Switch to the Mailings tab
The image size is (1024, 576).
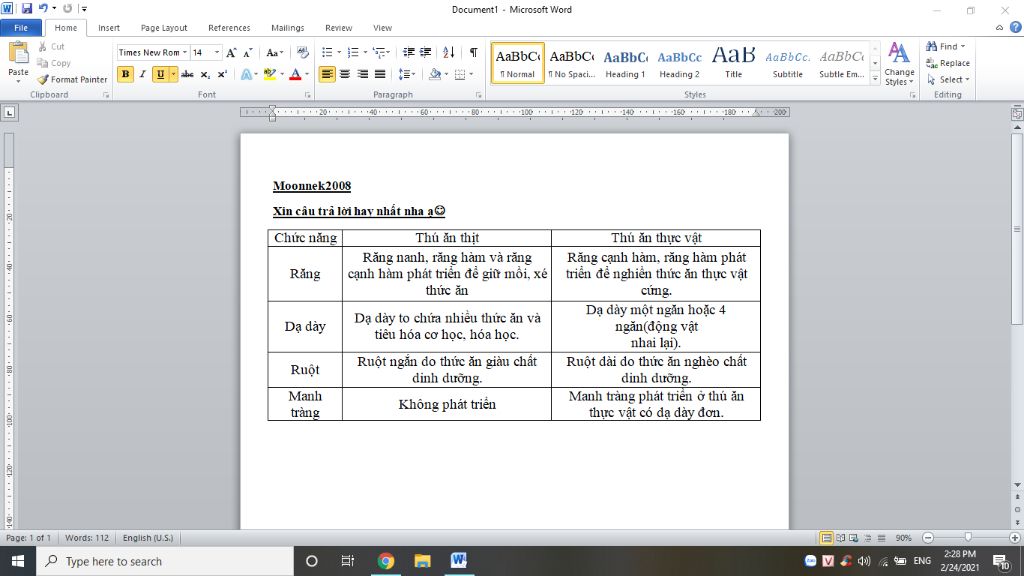coord(287,28)
